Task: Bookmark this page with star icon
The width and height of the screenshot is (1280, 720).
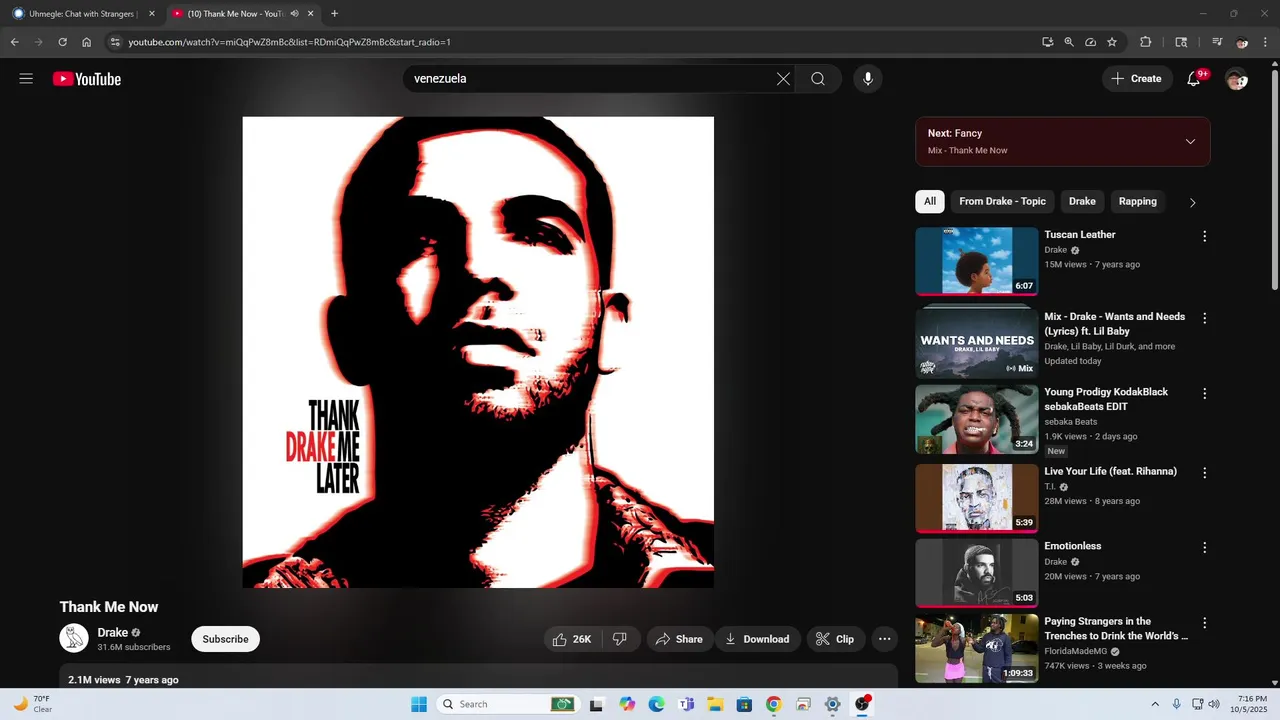Action: (1112, 42)
